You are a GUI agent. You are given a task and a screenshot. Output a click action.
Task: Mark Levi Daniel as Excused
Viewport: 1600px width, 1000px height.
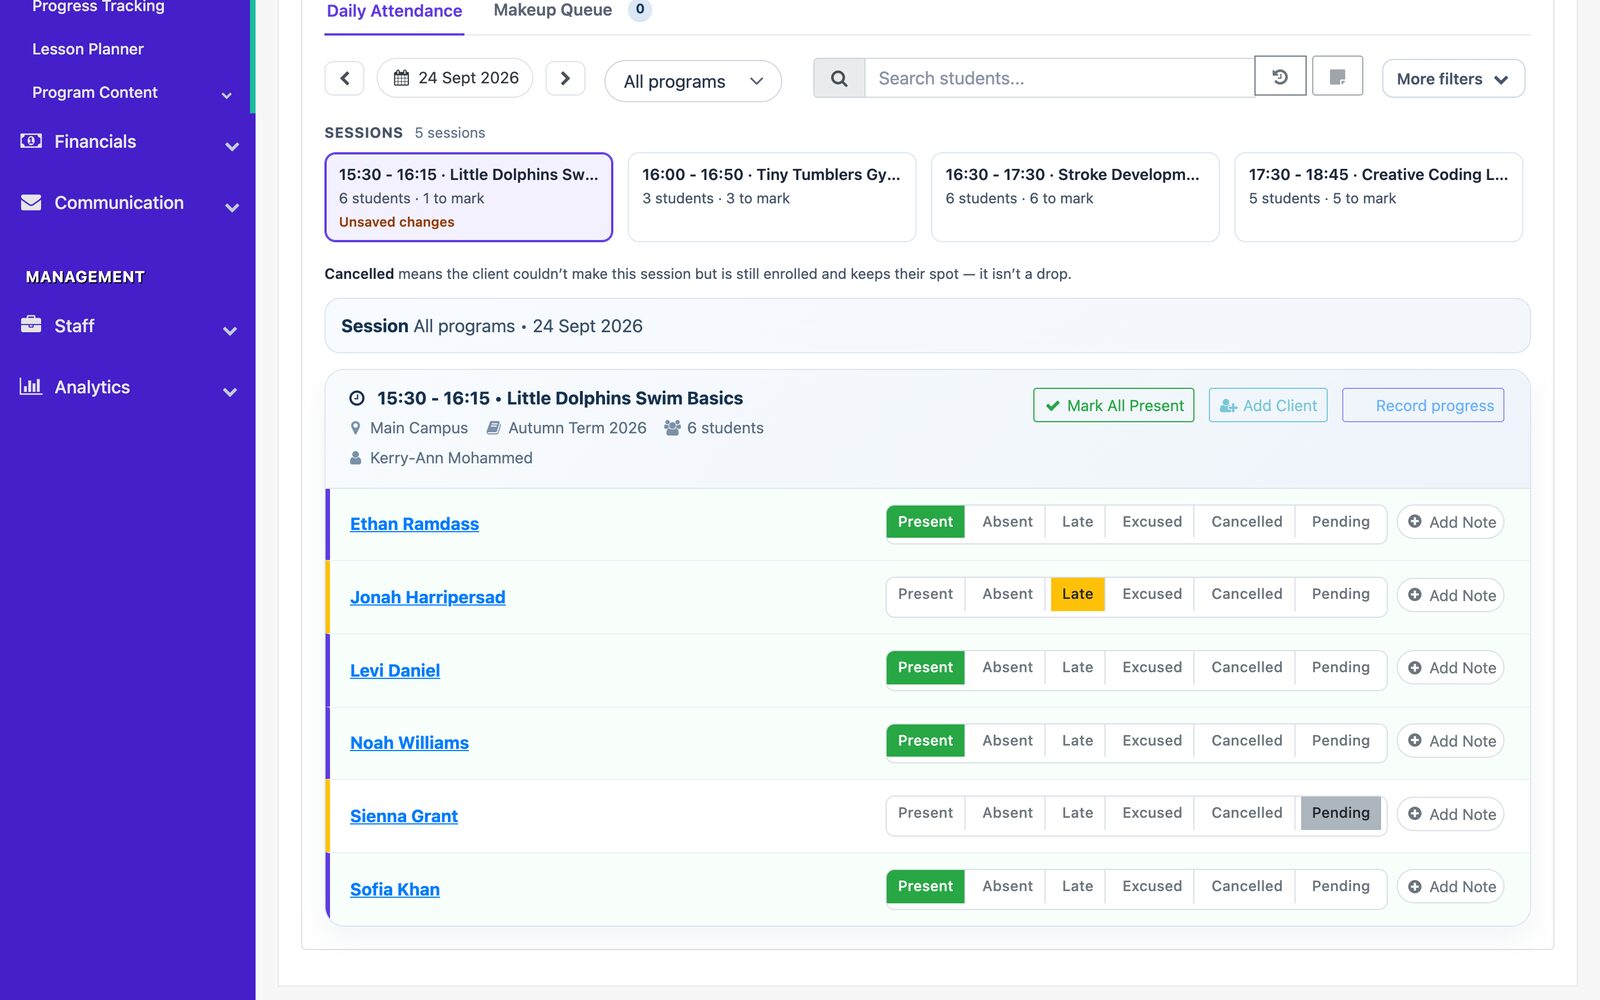click(1151, 667)
